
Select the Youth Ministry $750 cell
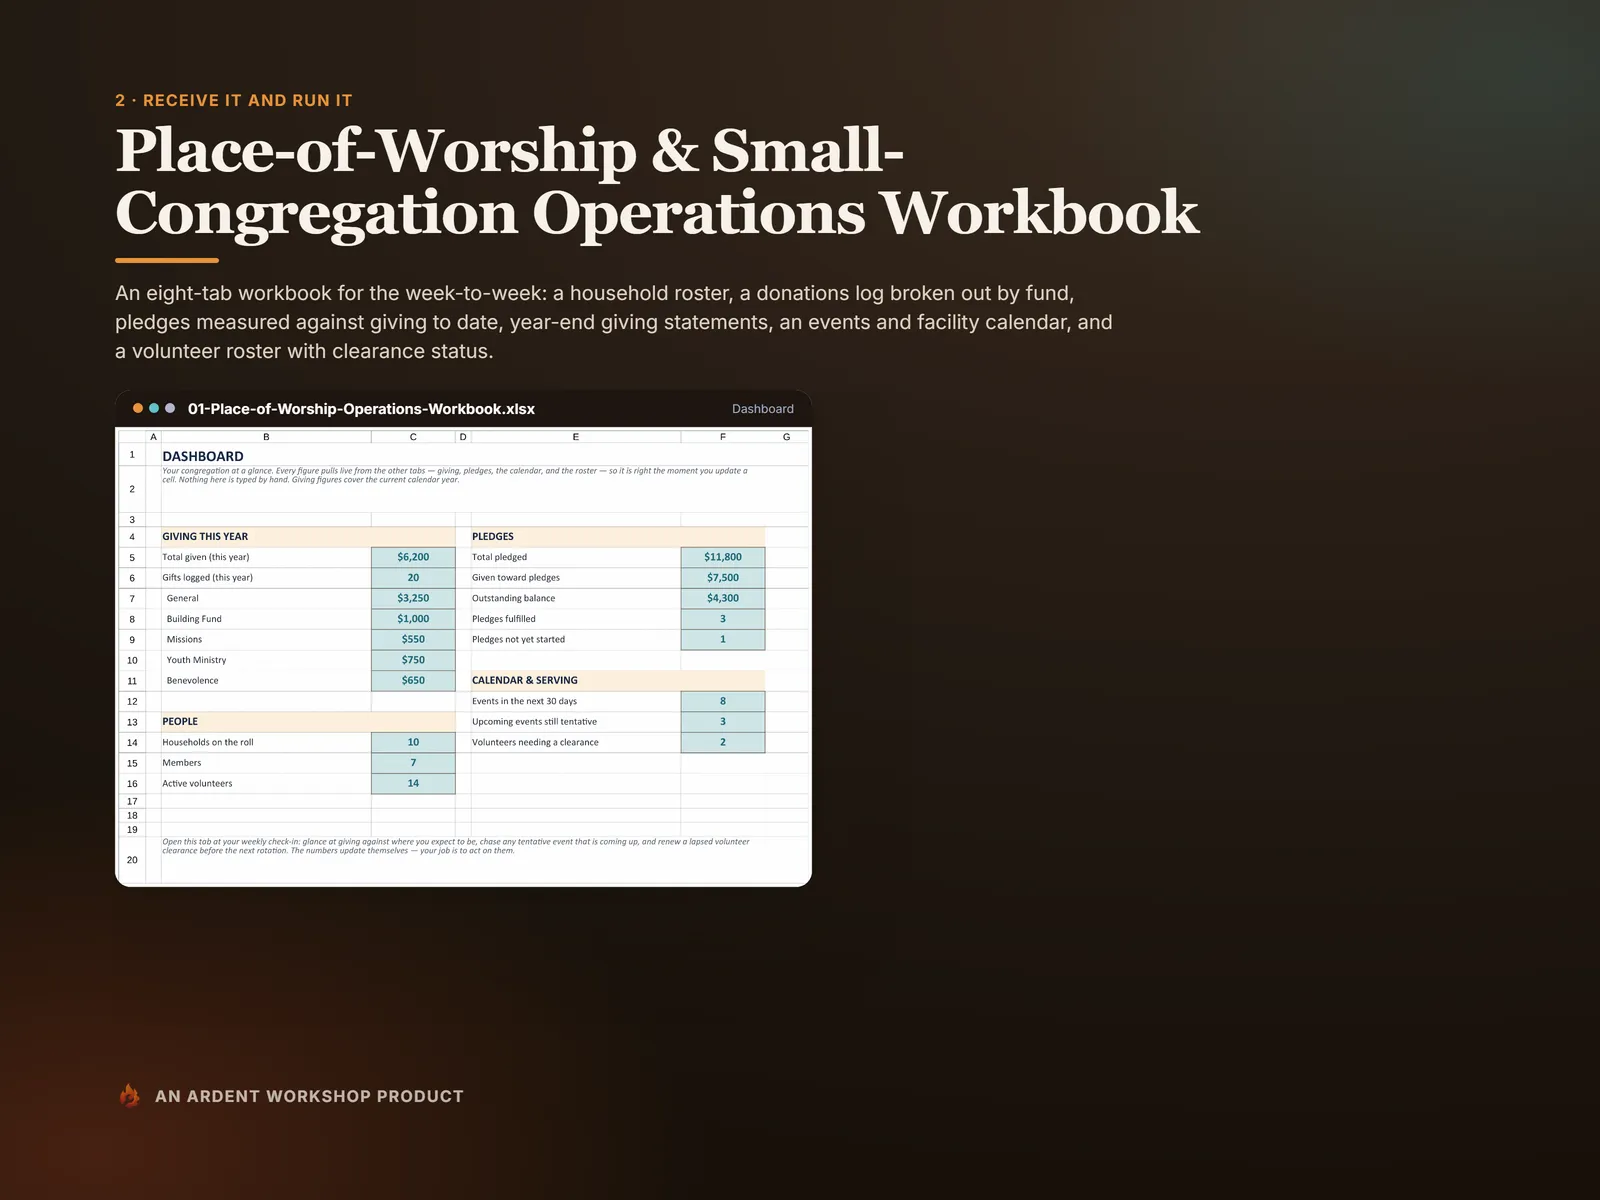(413, 660)
